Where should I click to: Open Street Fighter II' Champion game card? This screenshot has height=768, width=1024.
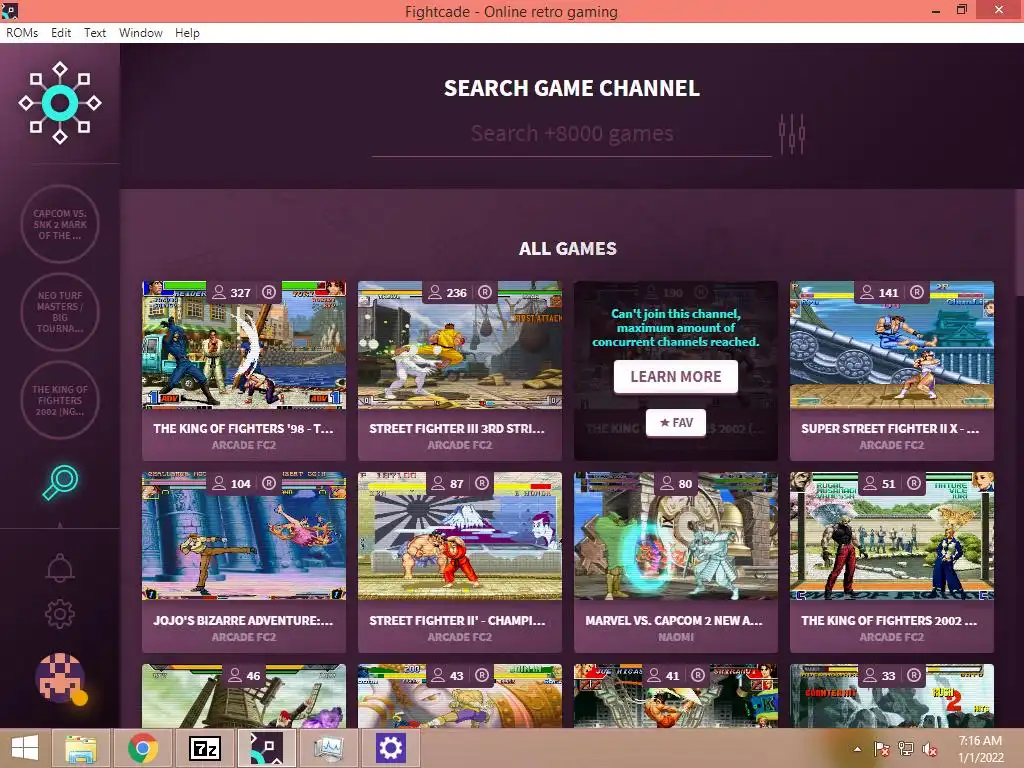click(460, 562)
